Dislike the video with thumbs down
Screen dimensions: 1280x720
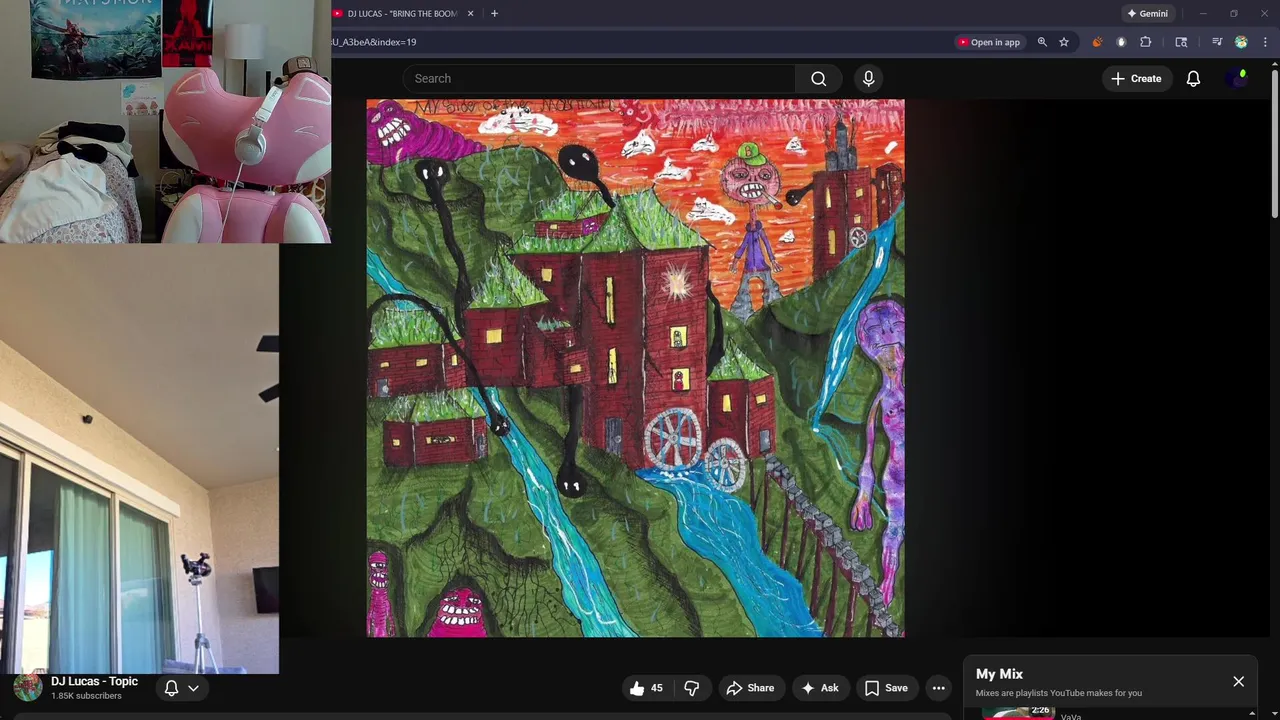pos(692,688)
